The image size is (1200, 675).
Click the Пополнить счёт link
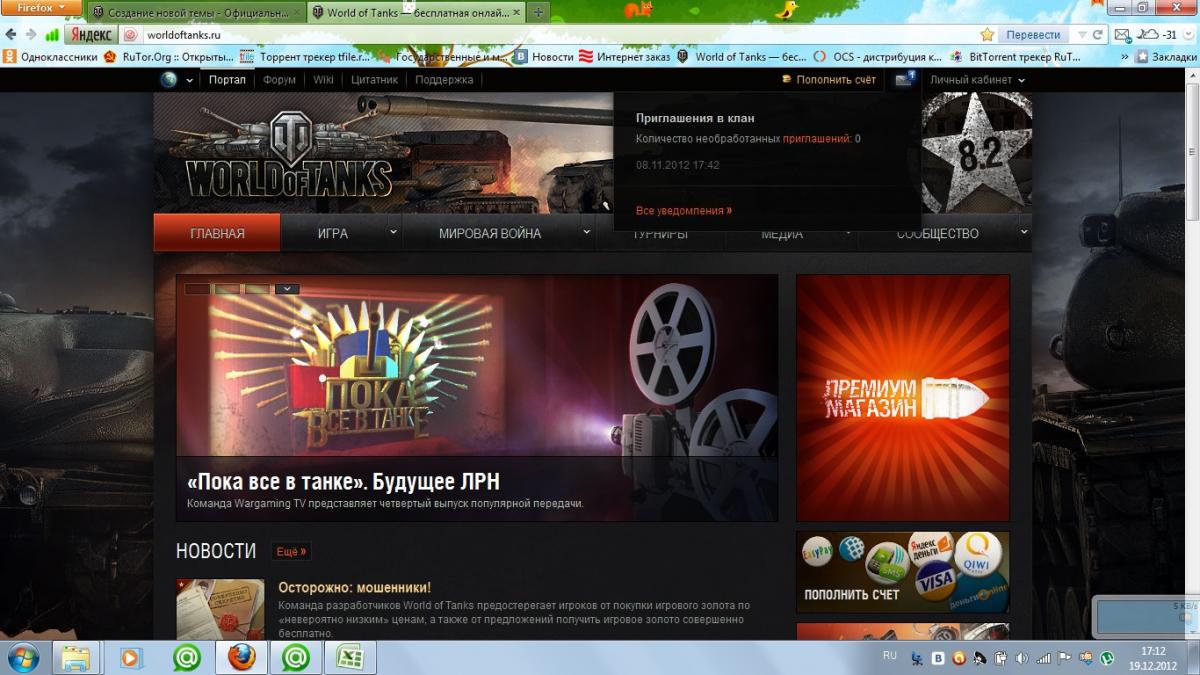coord(829,80)
